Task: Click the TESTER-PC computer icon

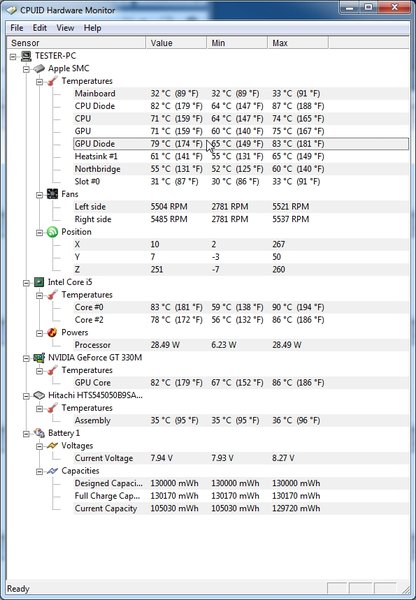Action: tap(26, 56)
